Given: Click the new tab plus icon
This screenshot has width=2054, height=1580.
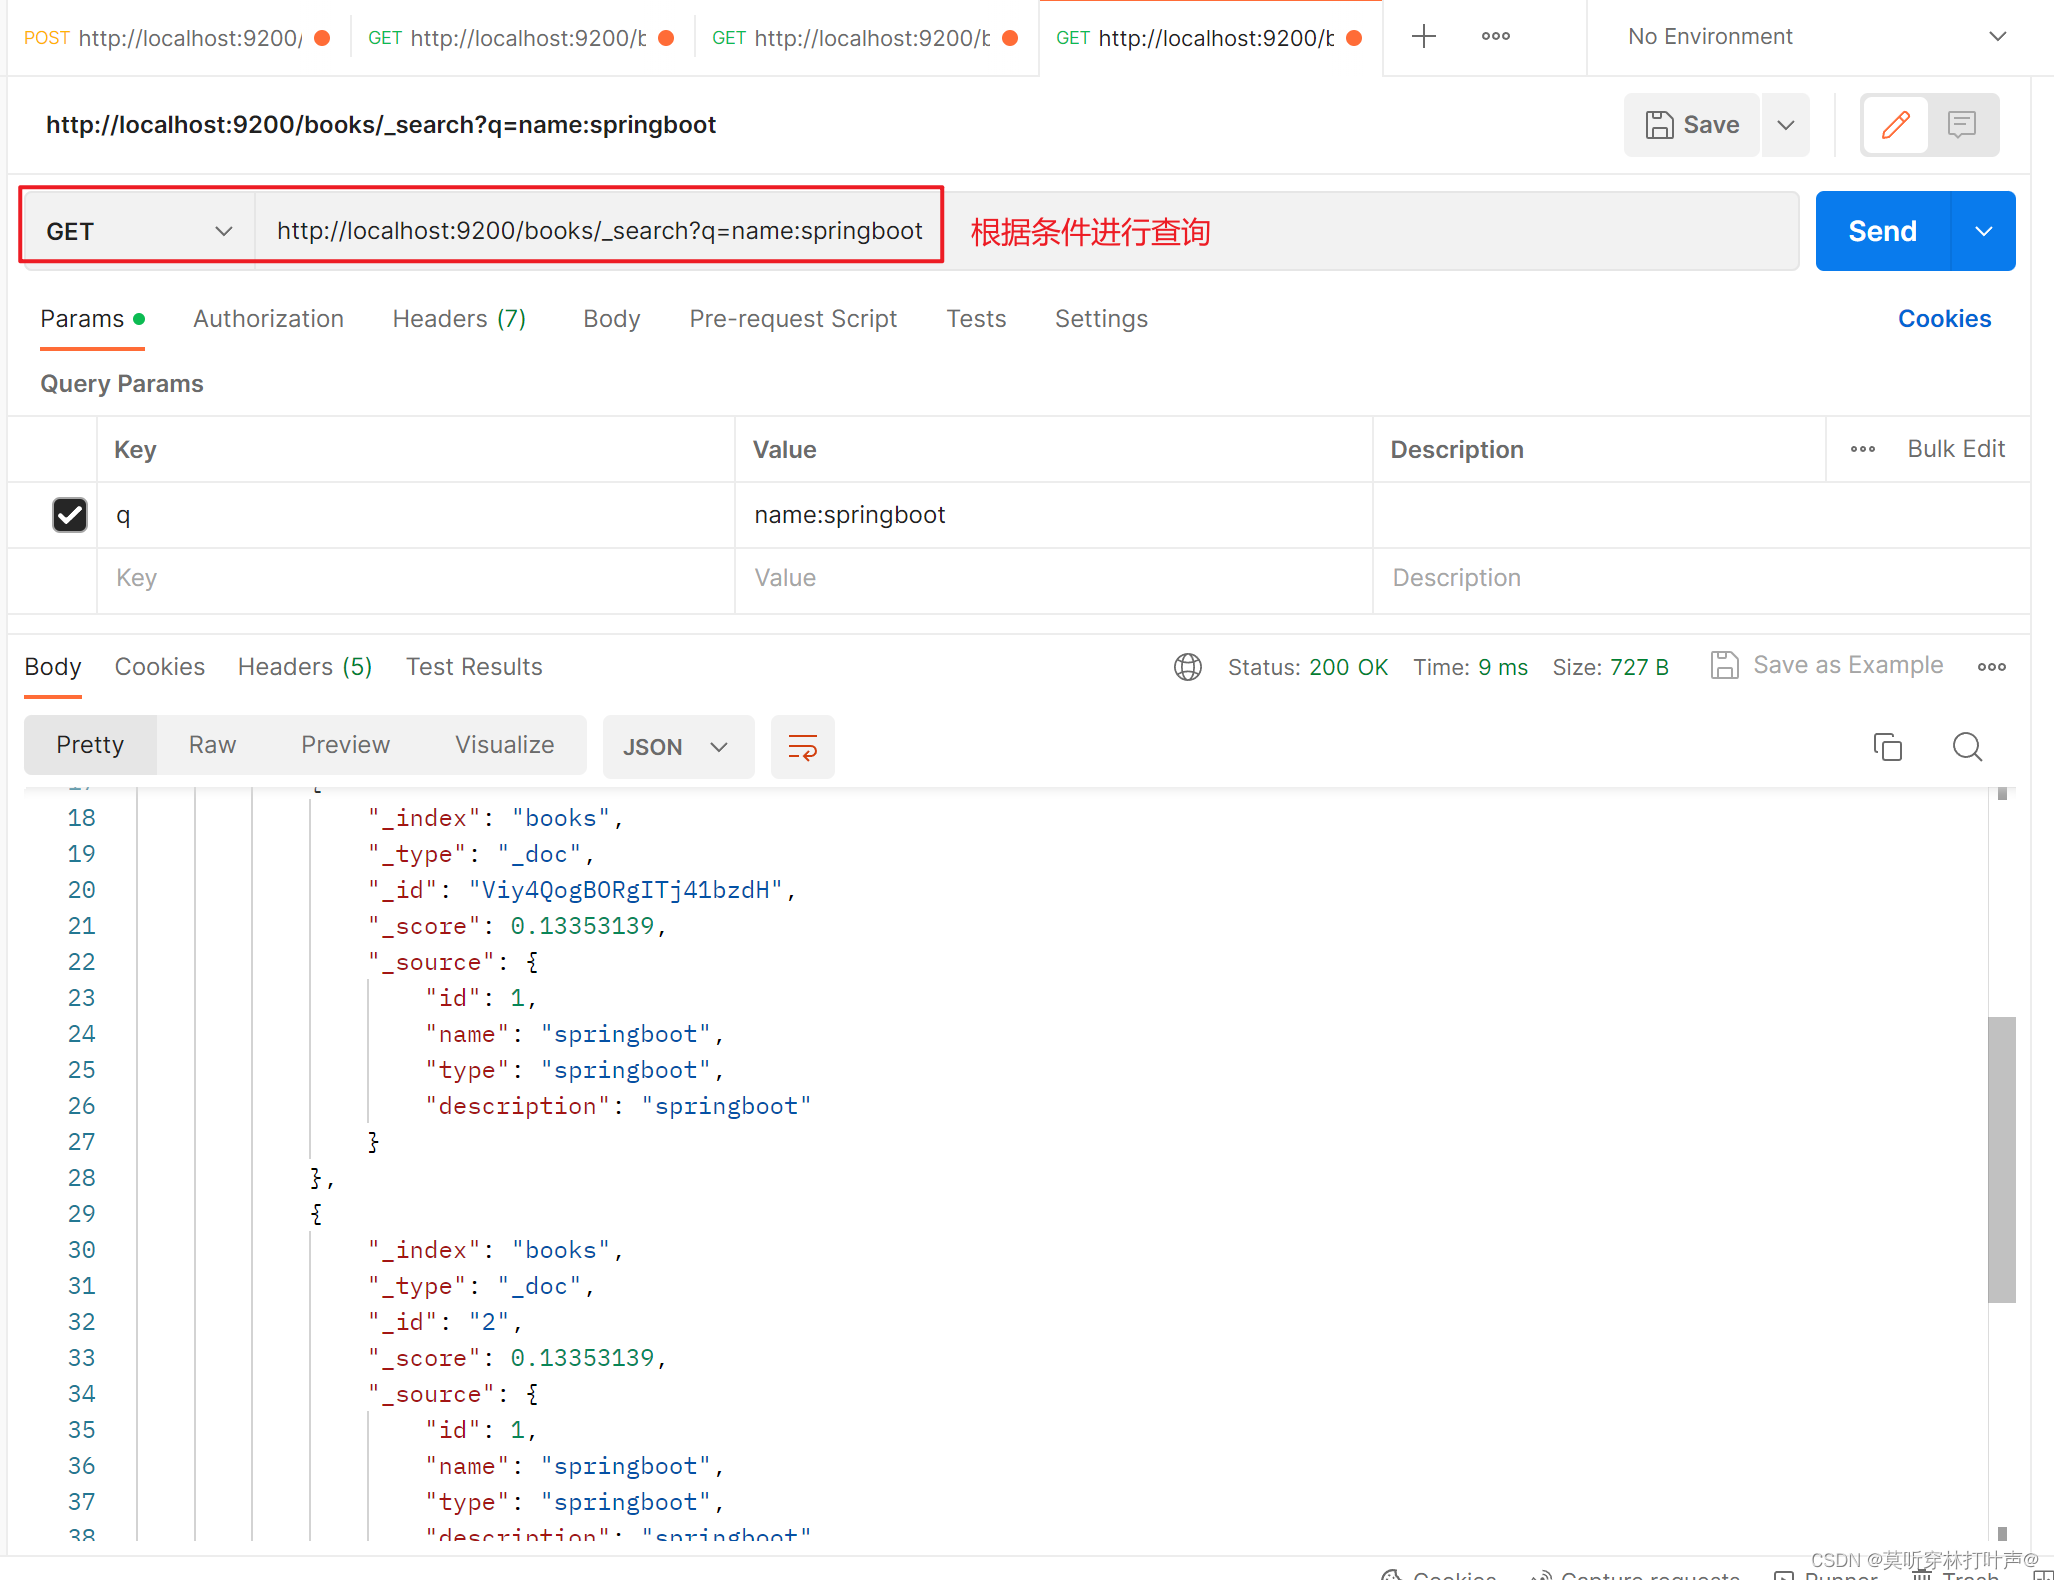Looking at the screenshot, I should [x=1423, y=37].
